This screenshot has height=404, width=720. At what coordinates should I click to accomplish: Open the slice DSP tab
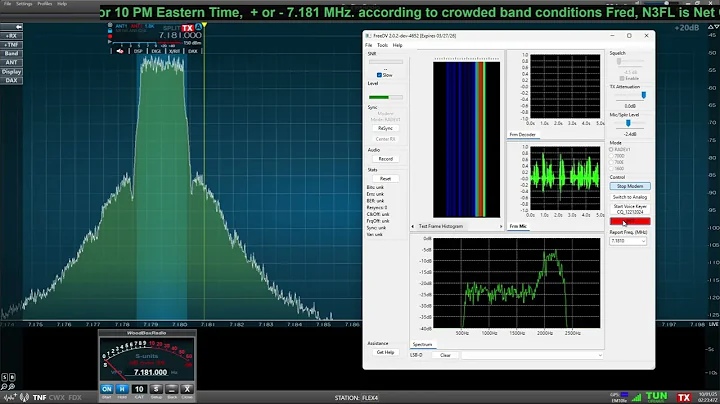138,51
